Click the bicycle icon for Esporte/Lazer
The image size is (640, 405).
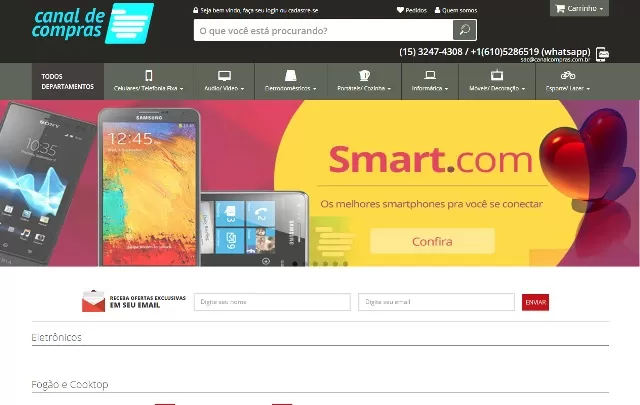point(568,75)
